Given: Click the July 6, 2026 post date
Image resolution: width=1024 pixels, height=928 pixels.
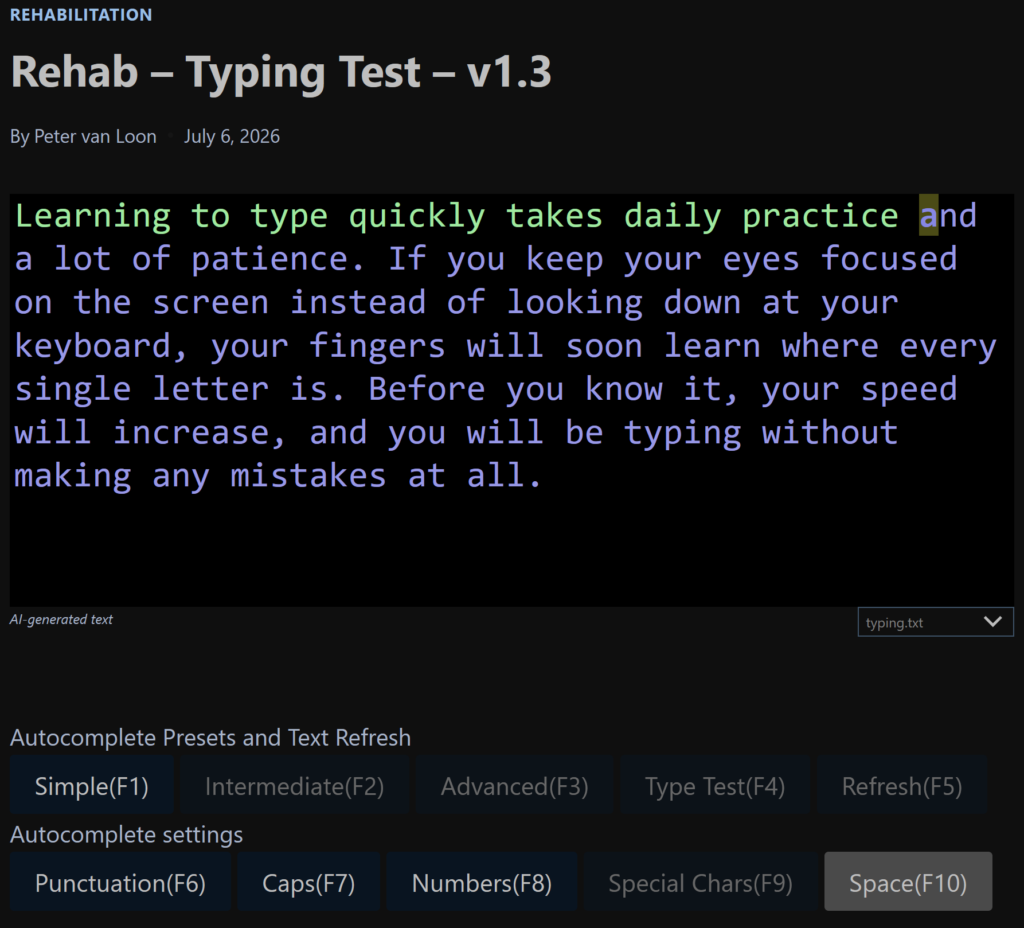Looking at the screenshot, I should [x=232, y=136].
